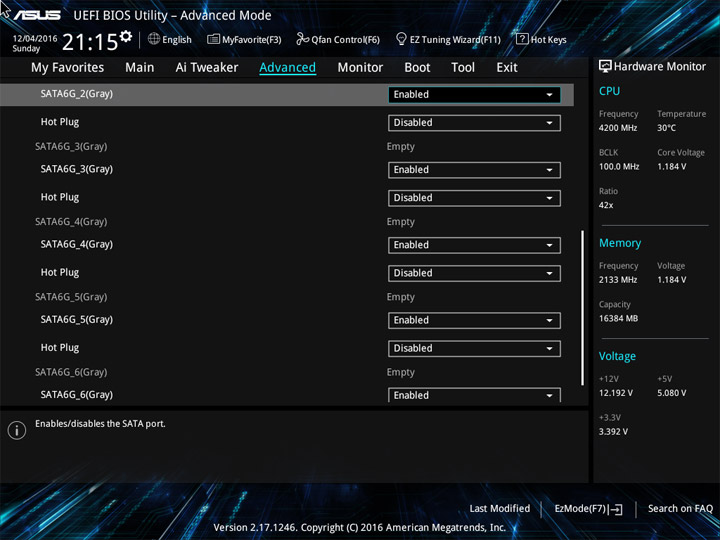Click Hot Plug label below SATA6G_3

[60, 197]
